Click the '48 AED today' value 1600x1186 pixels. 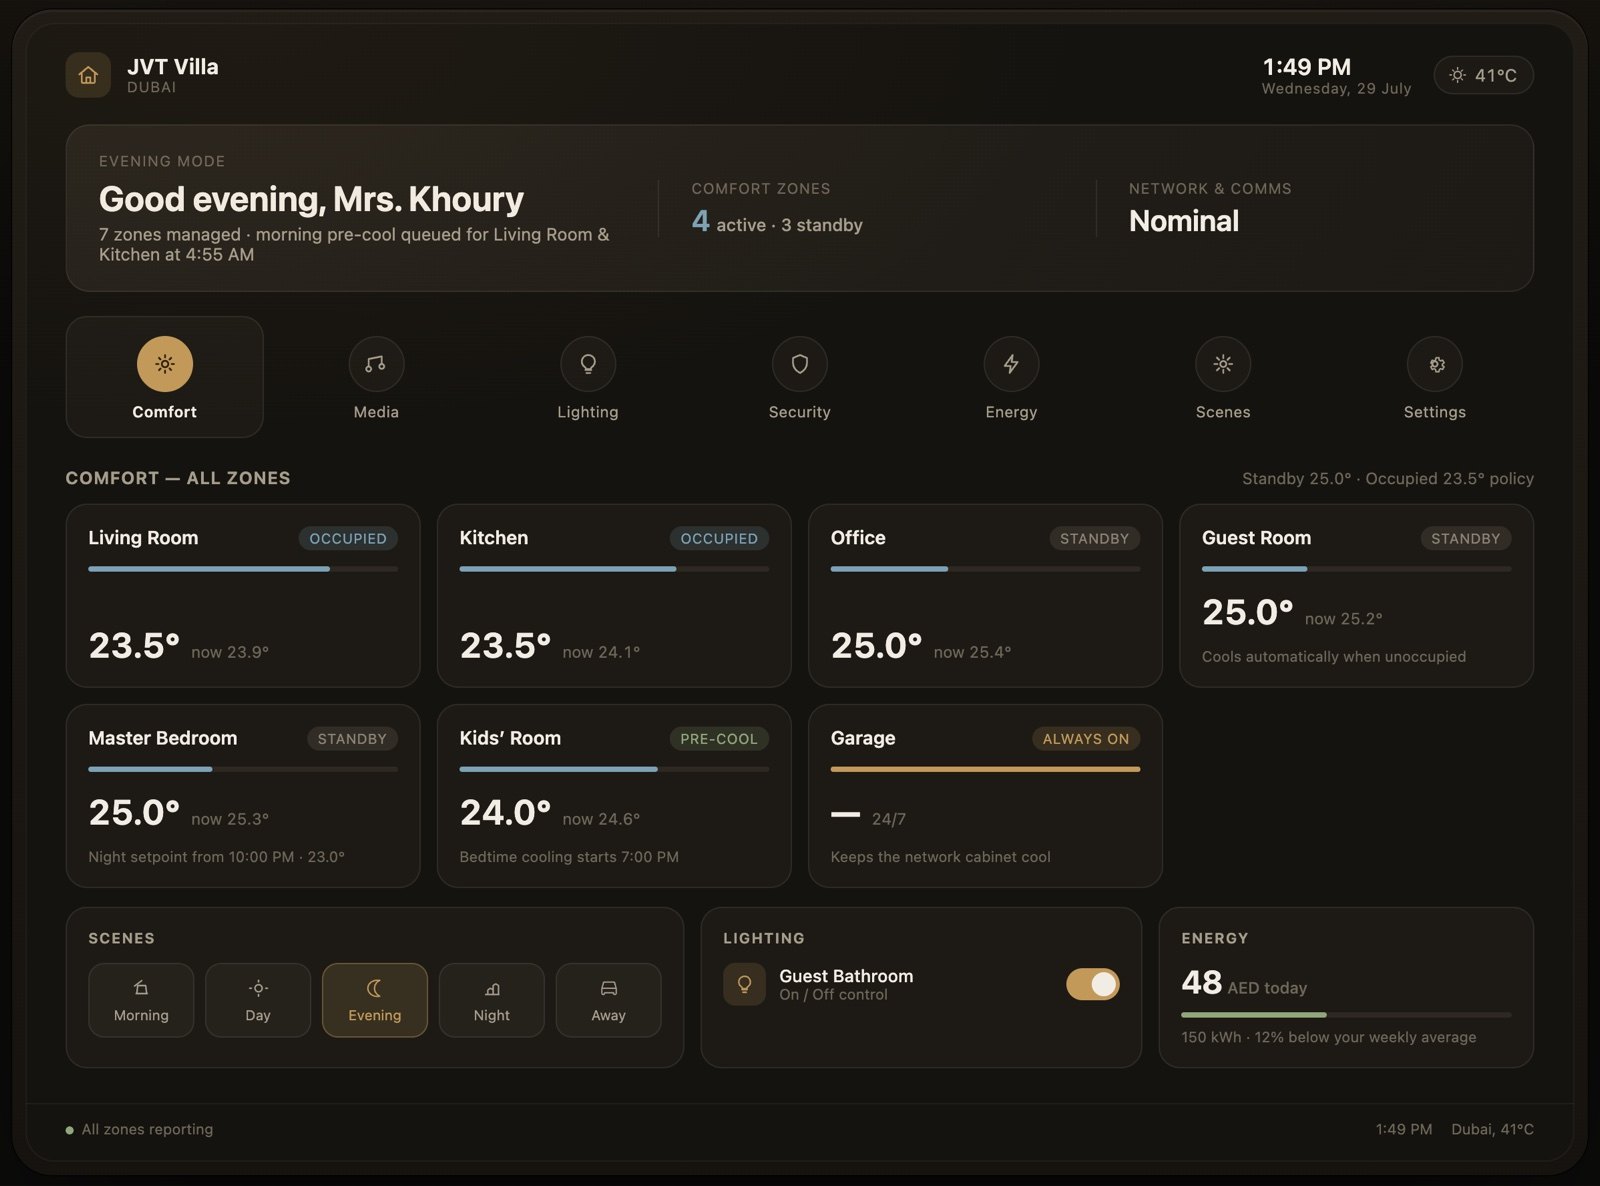coord(1244,983)
